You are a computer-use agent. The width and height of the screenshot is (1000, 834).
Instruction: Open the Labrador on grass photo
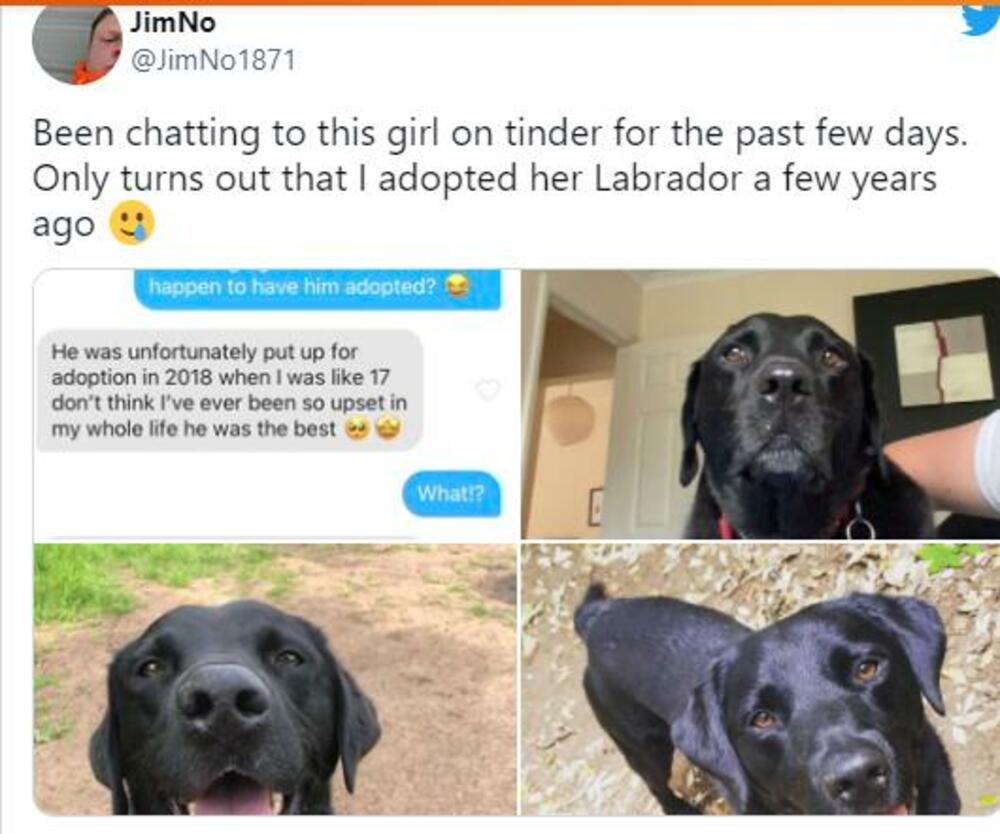tap(276, 680)
